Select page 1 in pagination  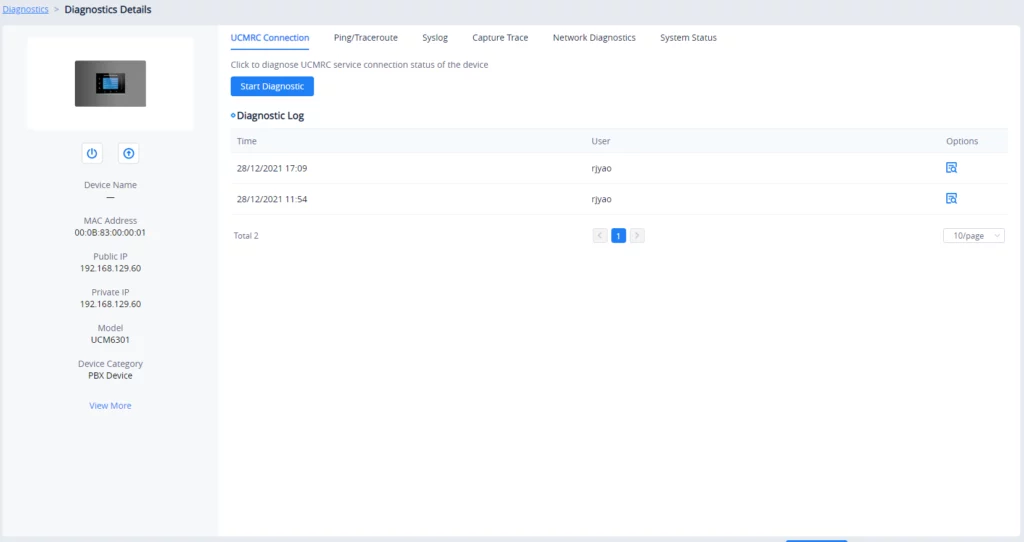click(x=618, y=236)
